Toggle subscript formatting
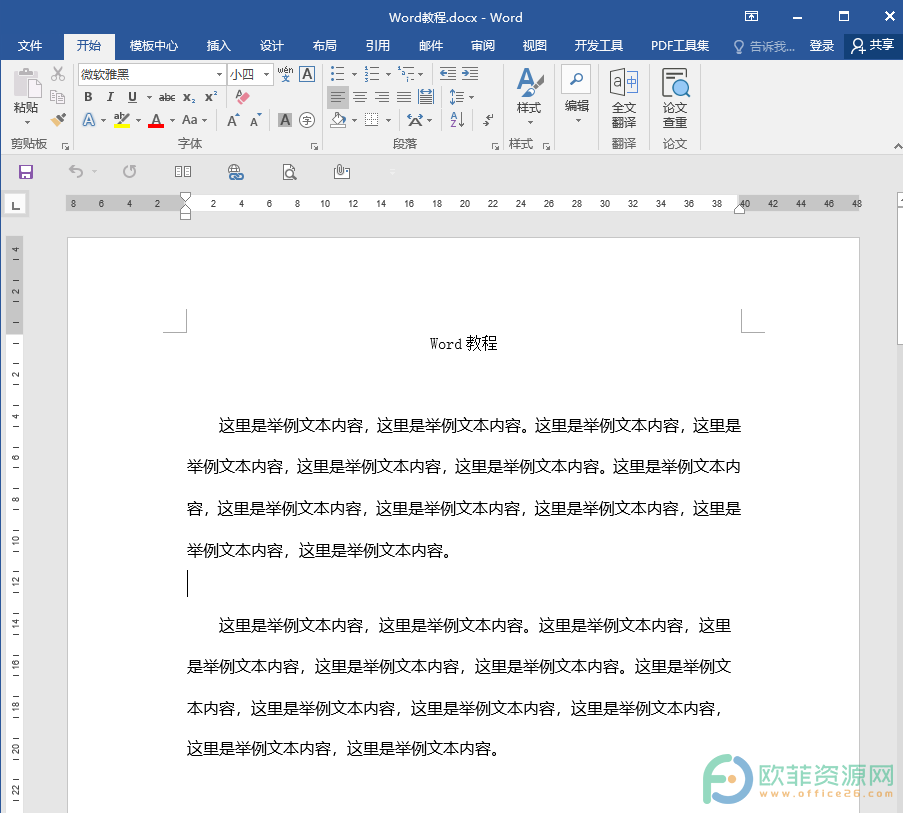Image resolution: width=903 pixels, height=813 pixels. (189, 97)
